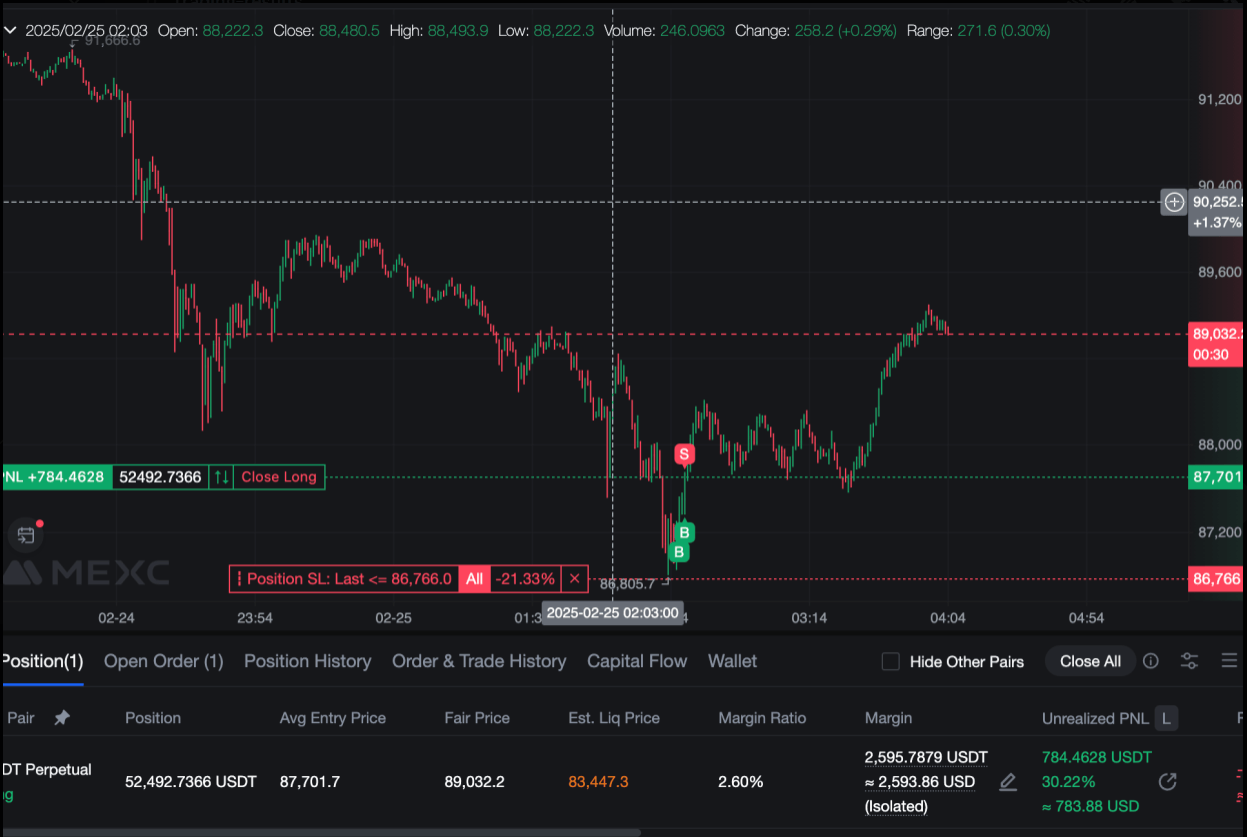Click the upper green B buy marker
The image size is (1247, 837).
pyautogui.click(x=685, y=532)
